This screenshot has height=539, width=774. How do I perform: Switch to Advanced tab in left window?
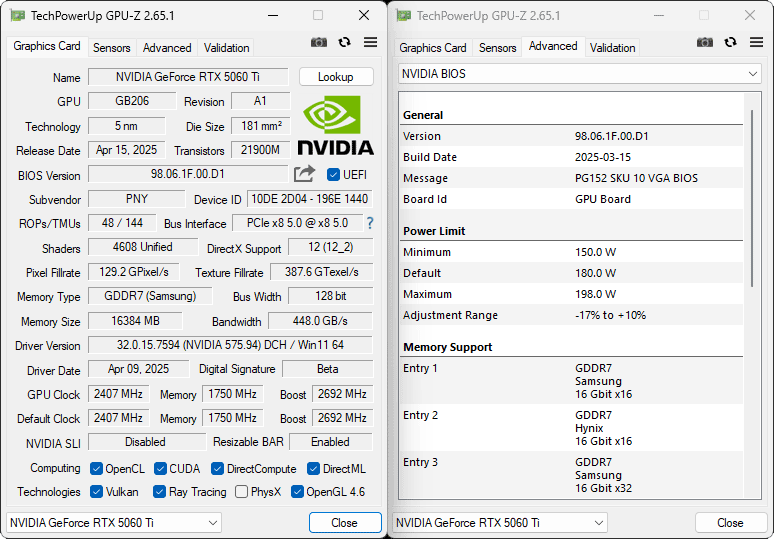point(167,48)
